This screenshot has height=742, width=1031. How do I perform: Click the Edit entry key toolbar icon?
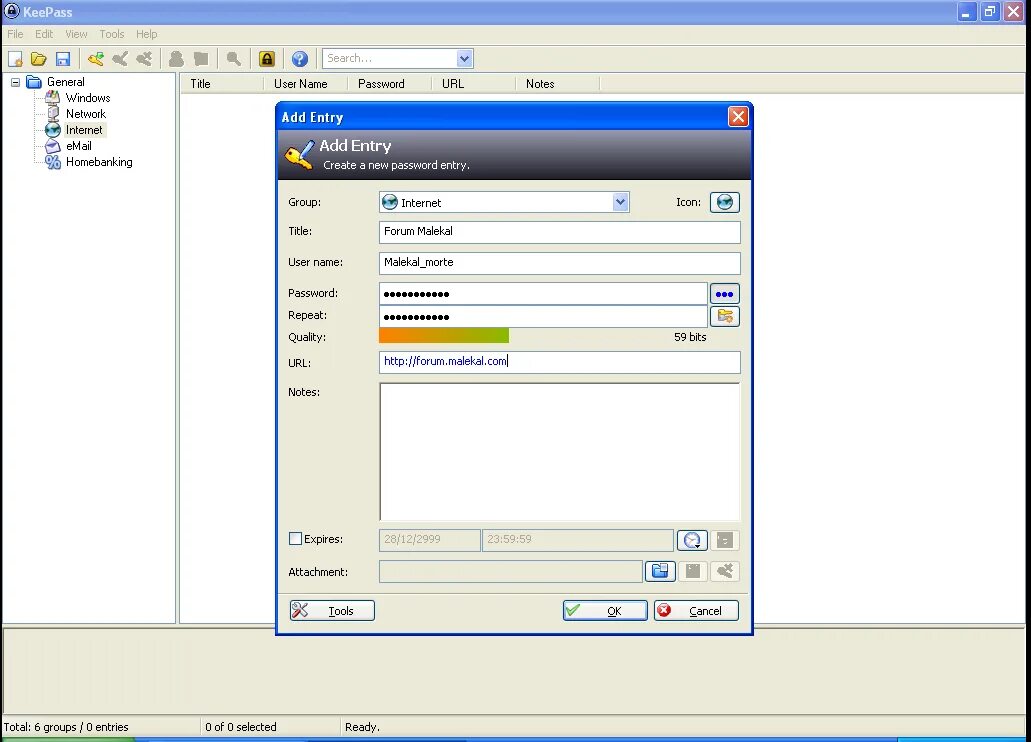[120, 59]
